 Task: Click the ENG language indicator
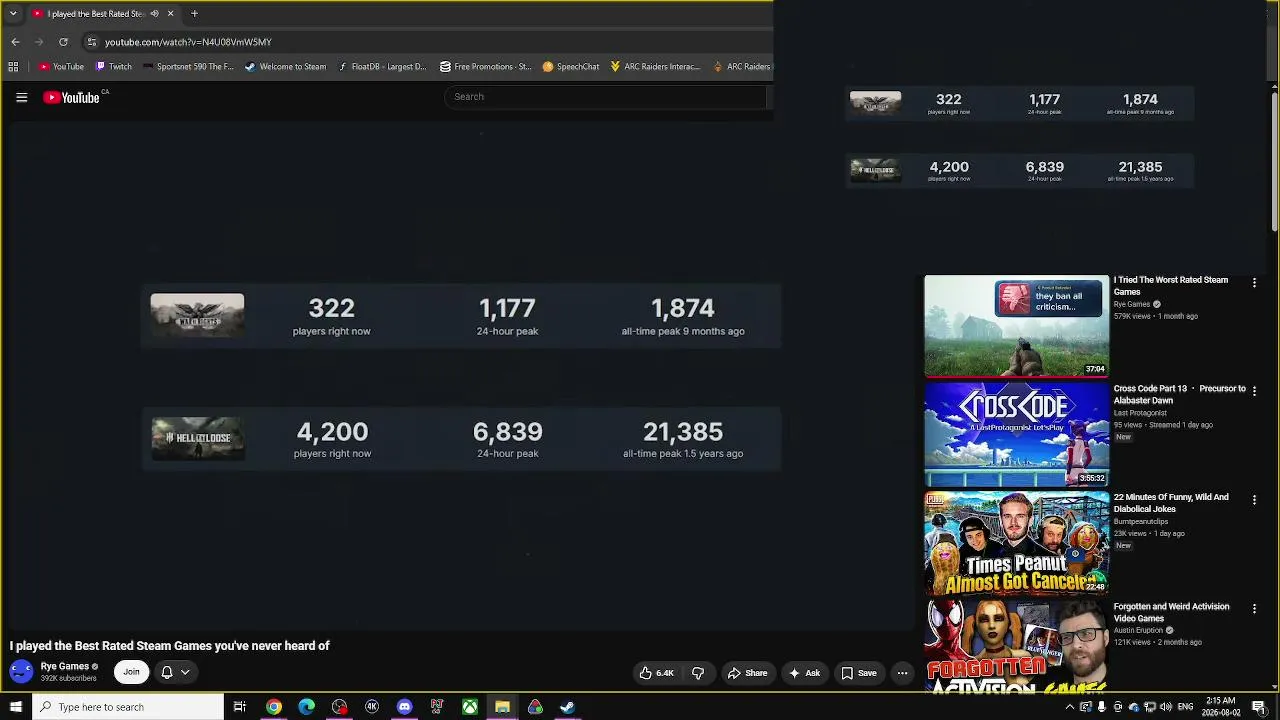click(1185, 707)
